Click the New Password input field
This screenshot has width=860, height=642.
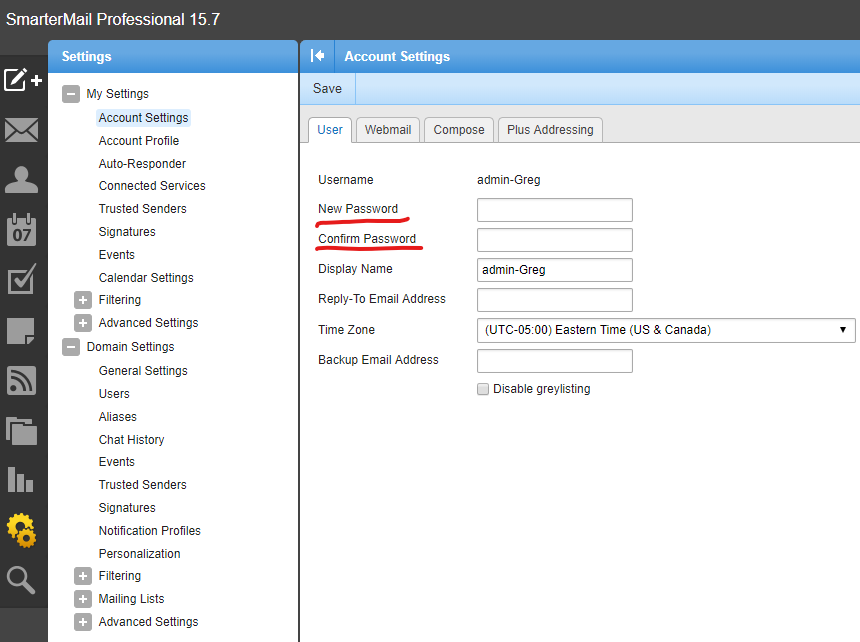click(x=554, y=210)
